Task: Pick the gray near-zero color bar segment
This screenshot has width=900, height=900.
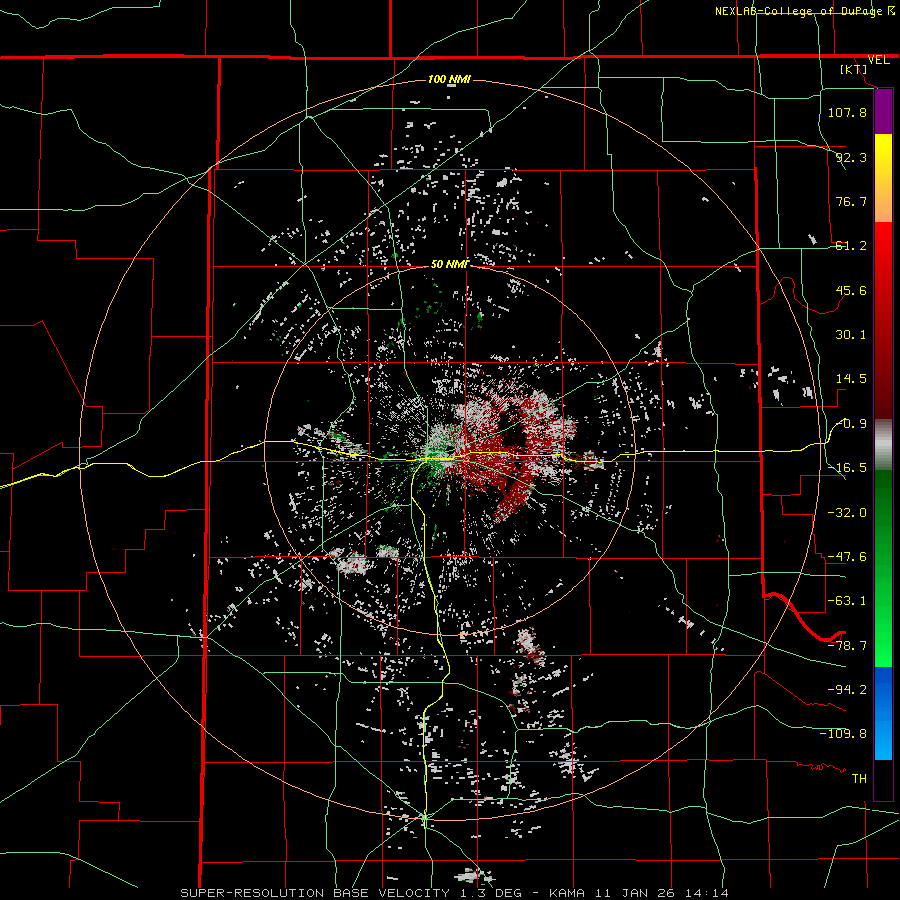Action: [883, 444]
